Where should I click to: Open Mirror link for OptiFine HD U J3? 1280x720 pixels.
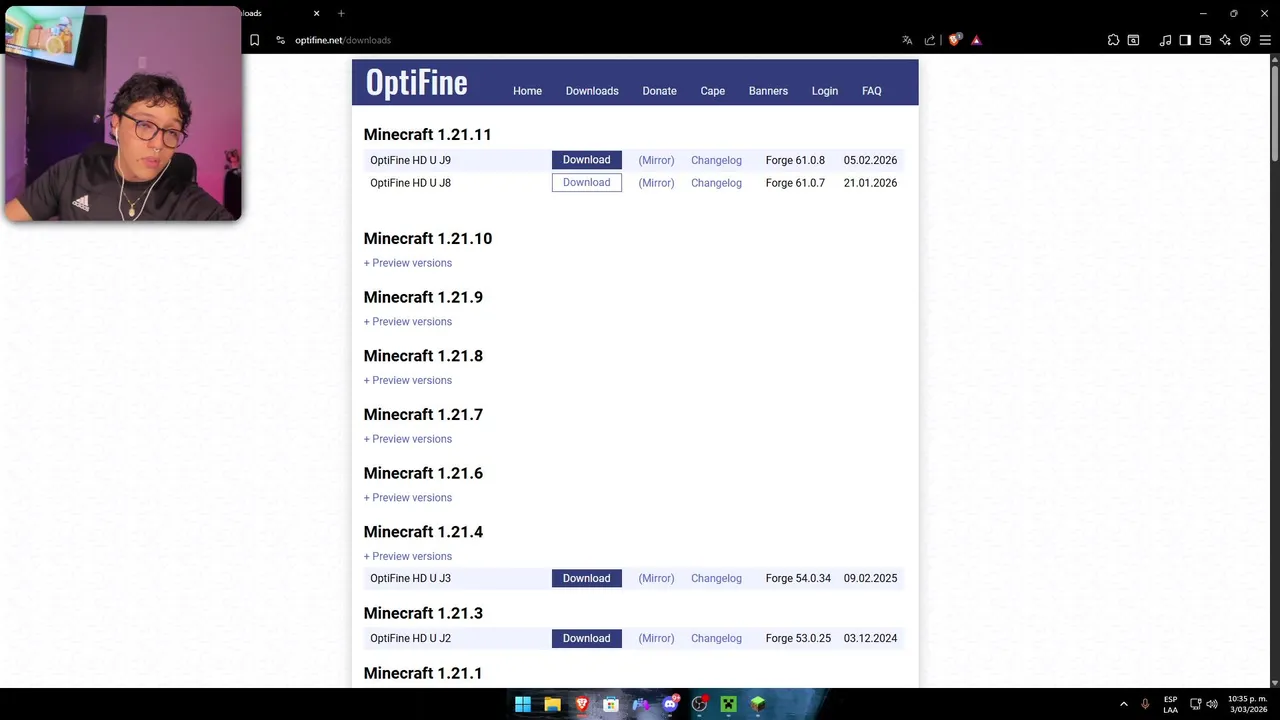pos(656,578)
